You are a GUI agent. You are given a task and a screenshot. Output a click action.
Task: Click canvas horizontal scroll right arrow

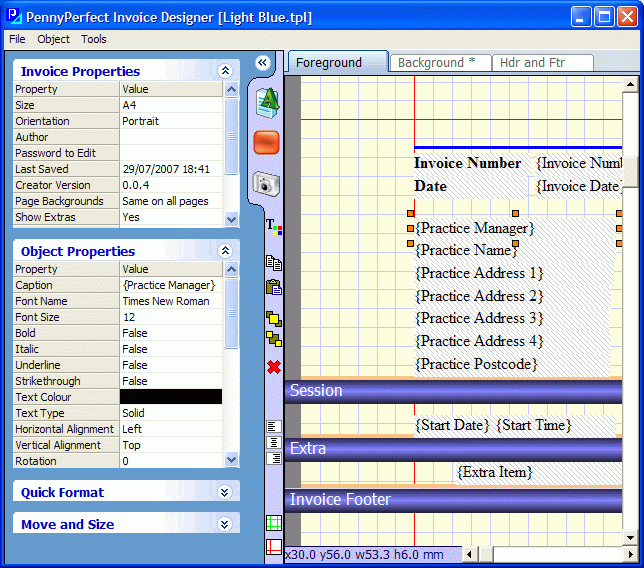(630, 554)
